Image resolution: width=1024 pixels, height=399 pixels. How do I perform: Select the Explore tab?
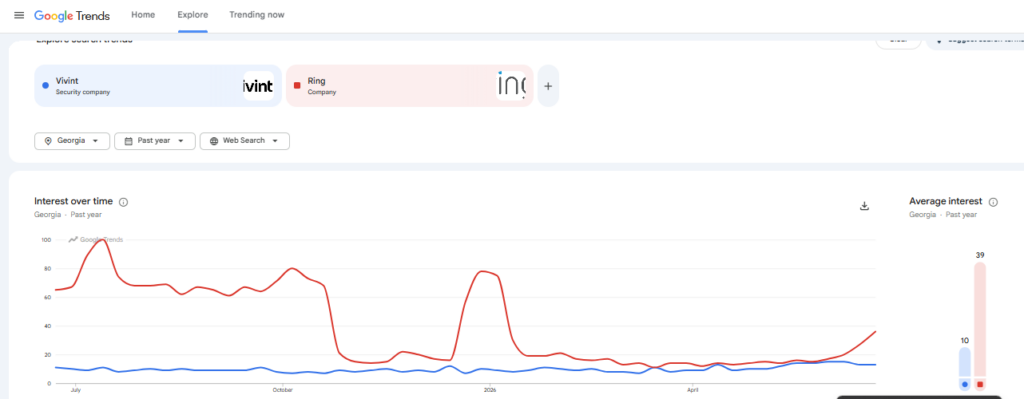(x=193, y=14)
